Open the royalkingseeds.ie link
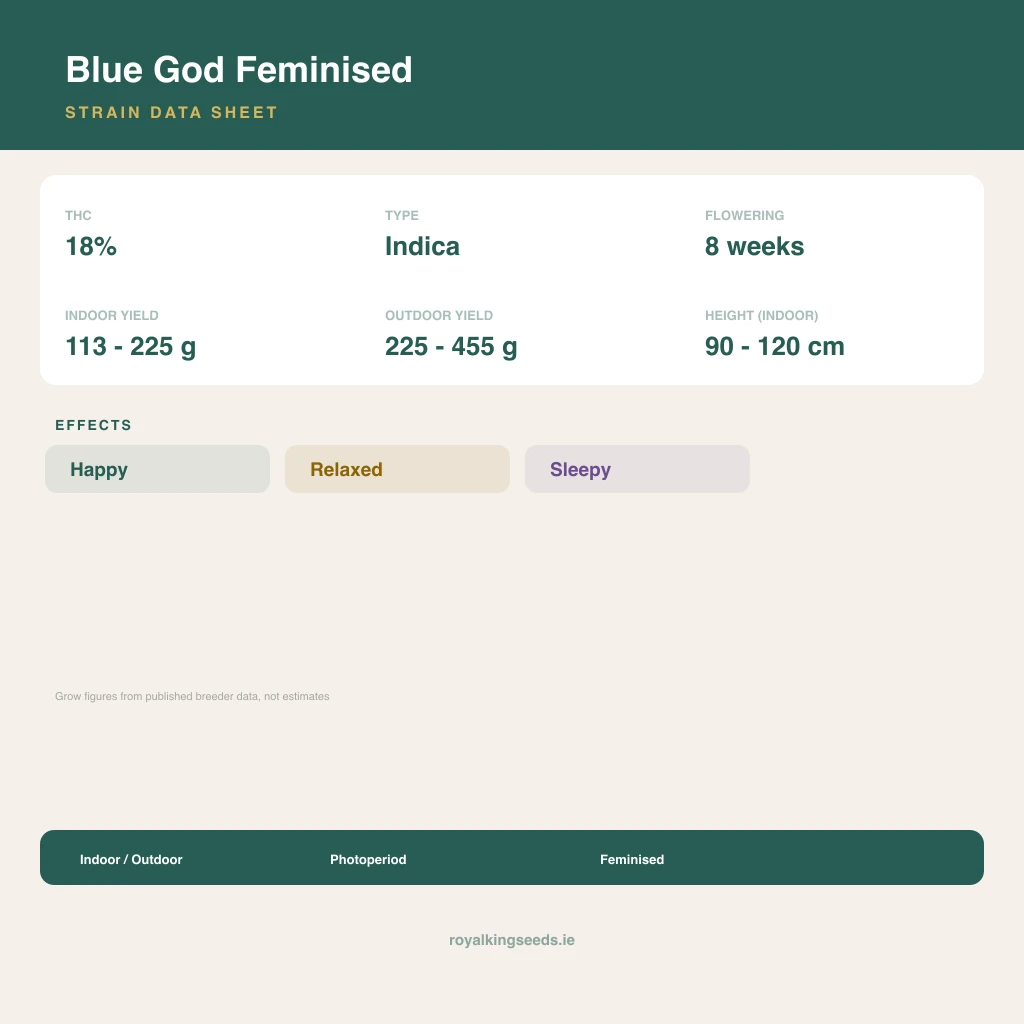1024x1024 pixels. (x=512, y=940)
